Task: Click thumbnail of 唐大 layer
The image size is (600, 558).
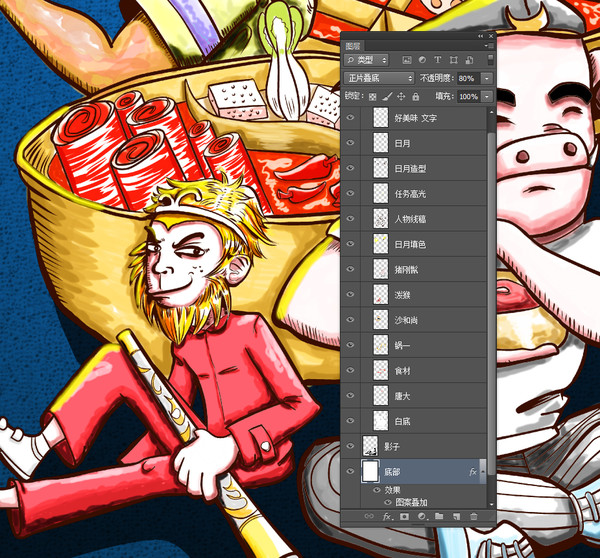Action: click(381, 395)
